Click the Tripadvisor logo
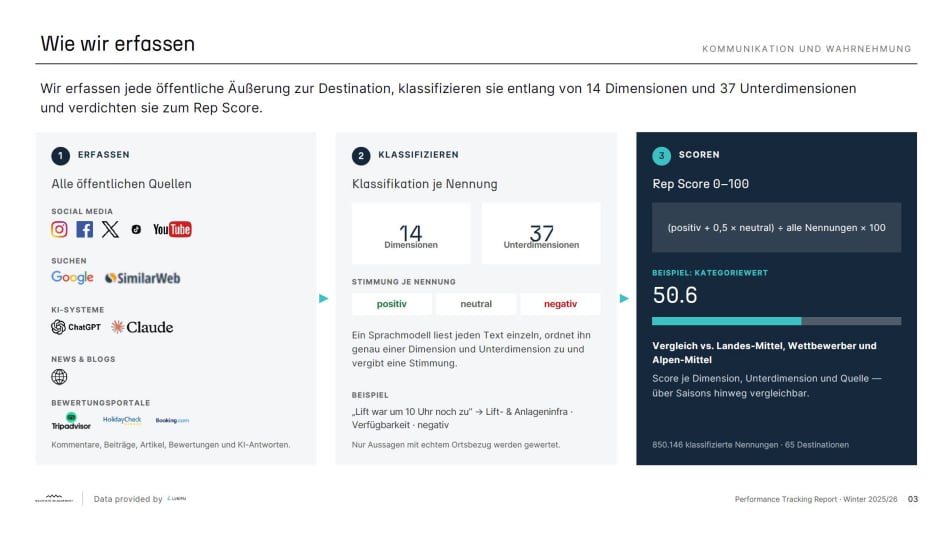Screen dimensions: 952x536 click(71, 421)
